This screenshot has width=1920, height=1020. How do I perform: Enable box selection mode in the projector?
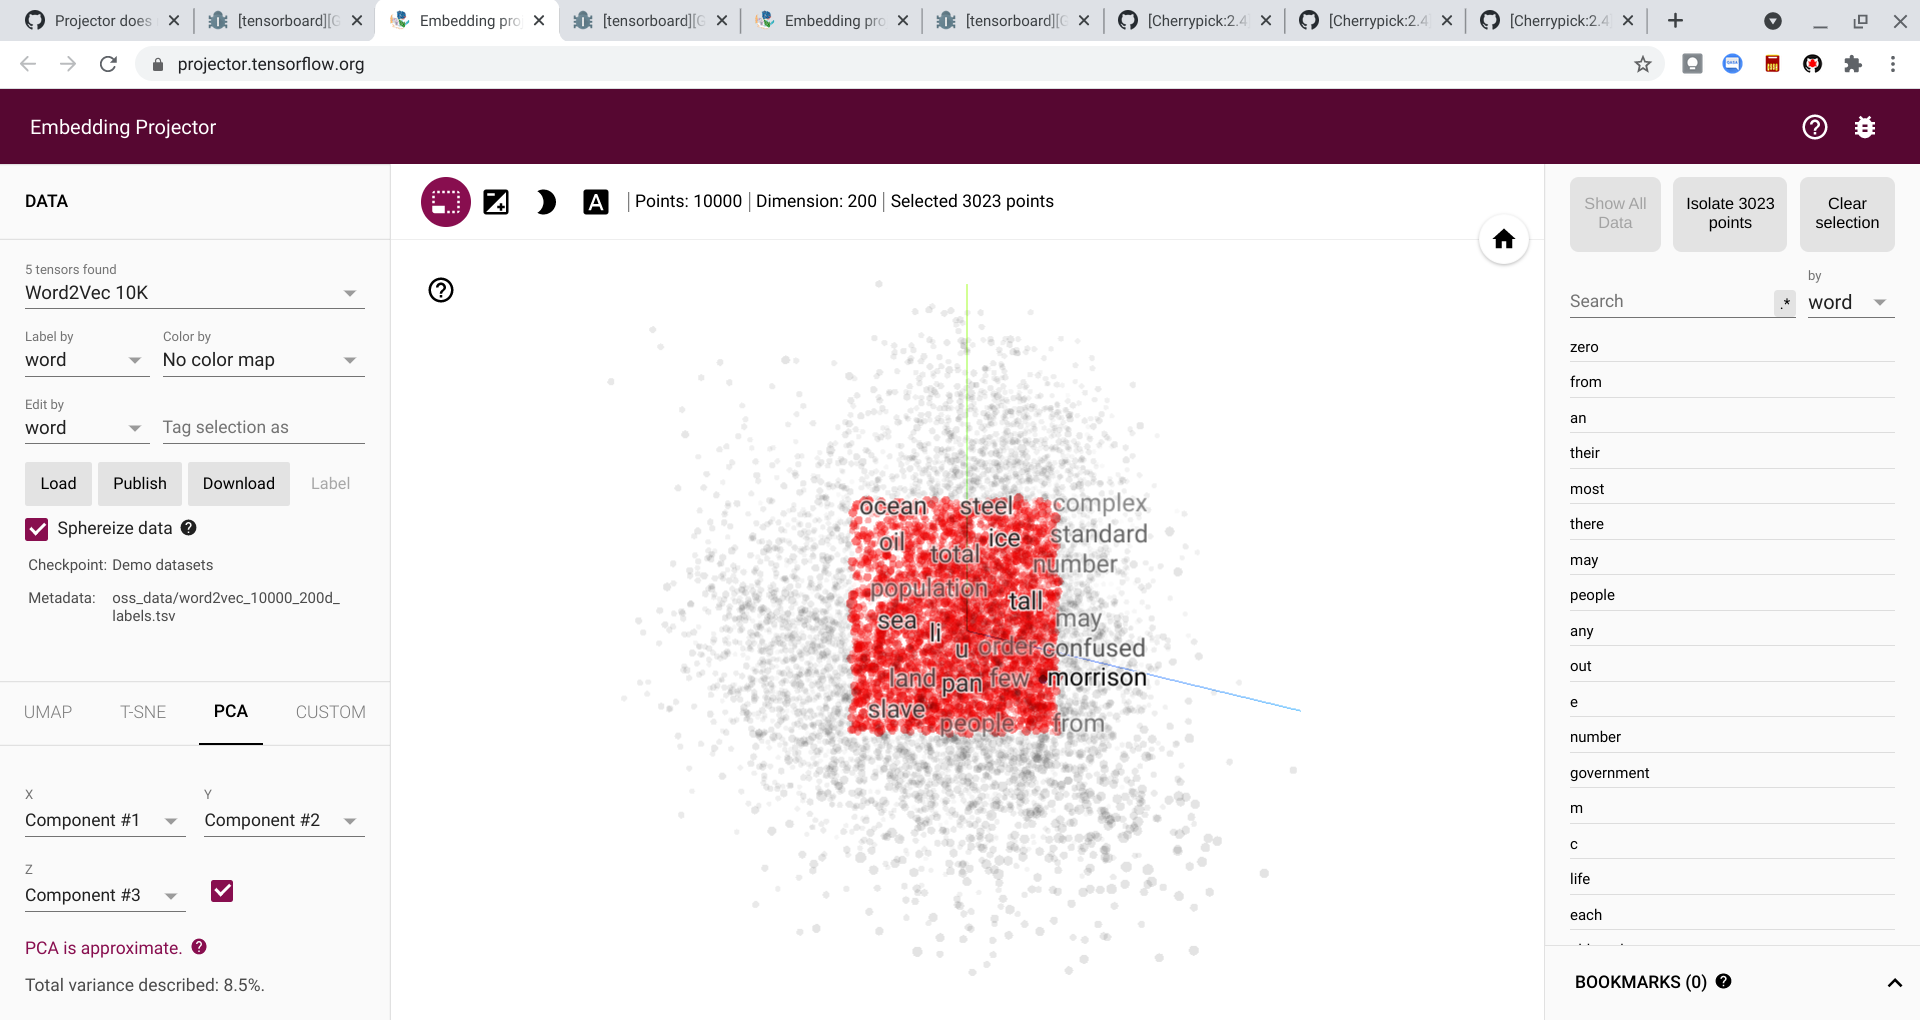(445, 201)
